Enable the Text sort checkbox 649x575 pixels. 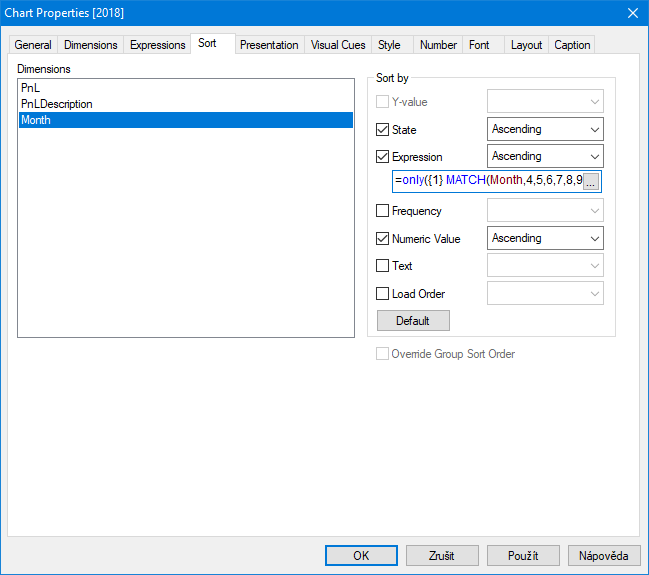(382, 266)
